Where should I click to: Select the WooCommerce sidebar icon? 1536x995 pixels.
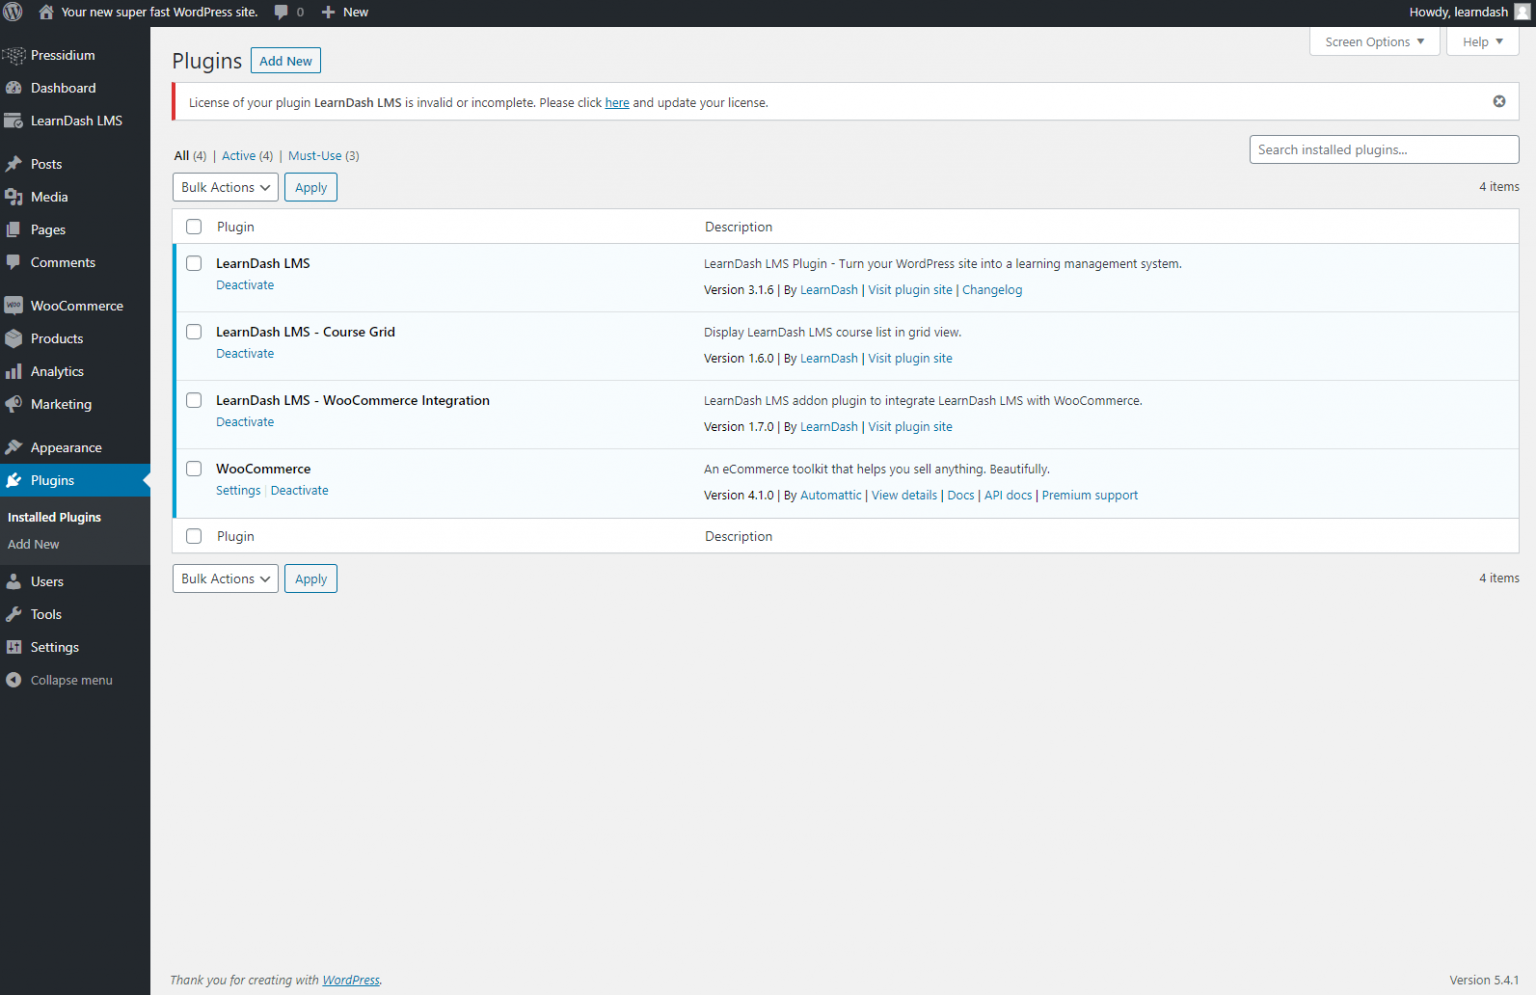(15, 305)
